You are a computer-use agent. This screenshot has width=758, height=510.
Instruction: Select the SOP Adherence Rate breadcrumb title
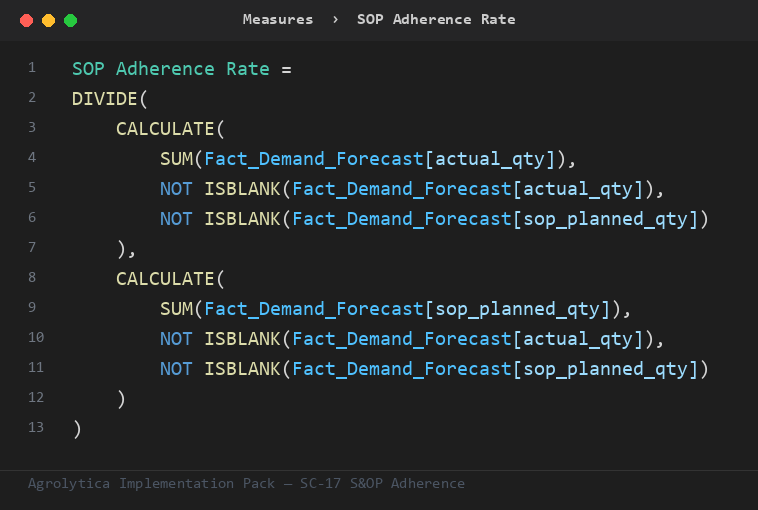[436, 19]
